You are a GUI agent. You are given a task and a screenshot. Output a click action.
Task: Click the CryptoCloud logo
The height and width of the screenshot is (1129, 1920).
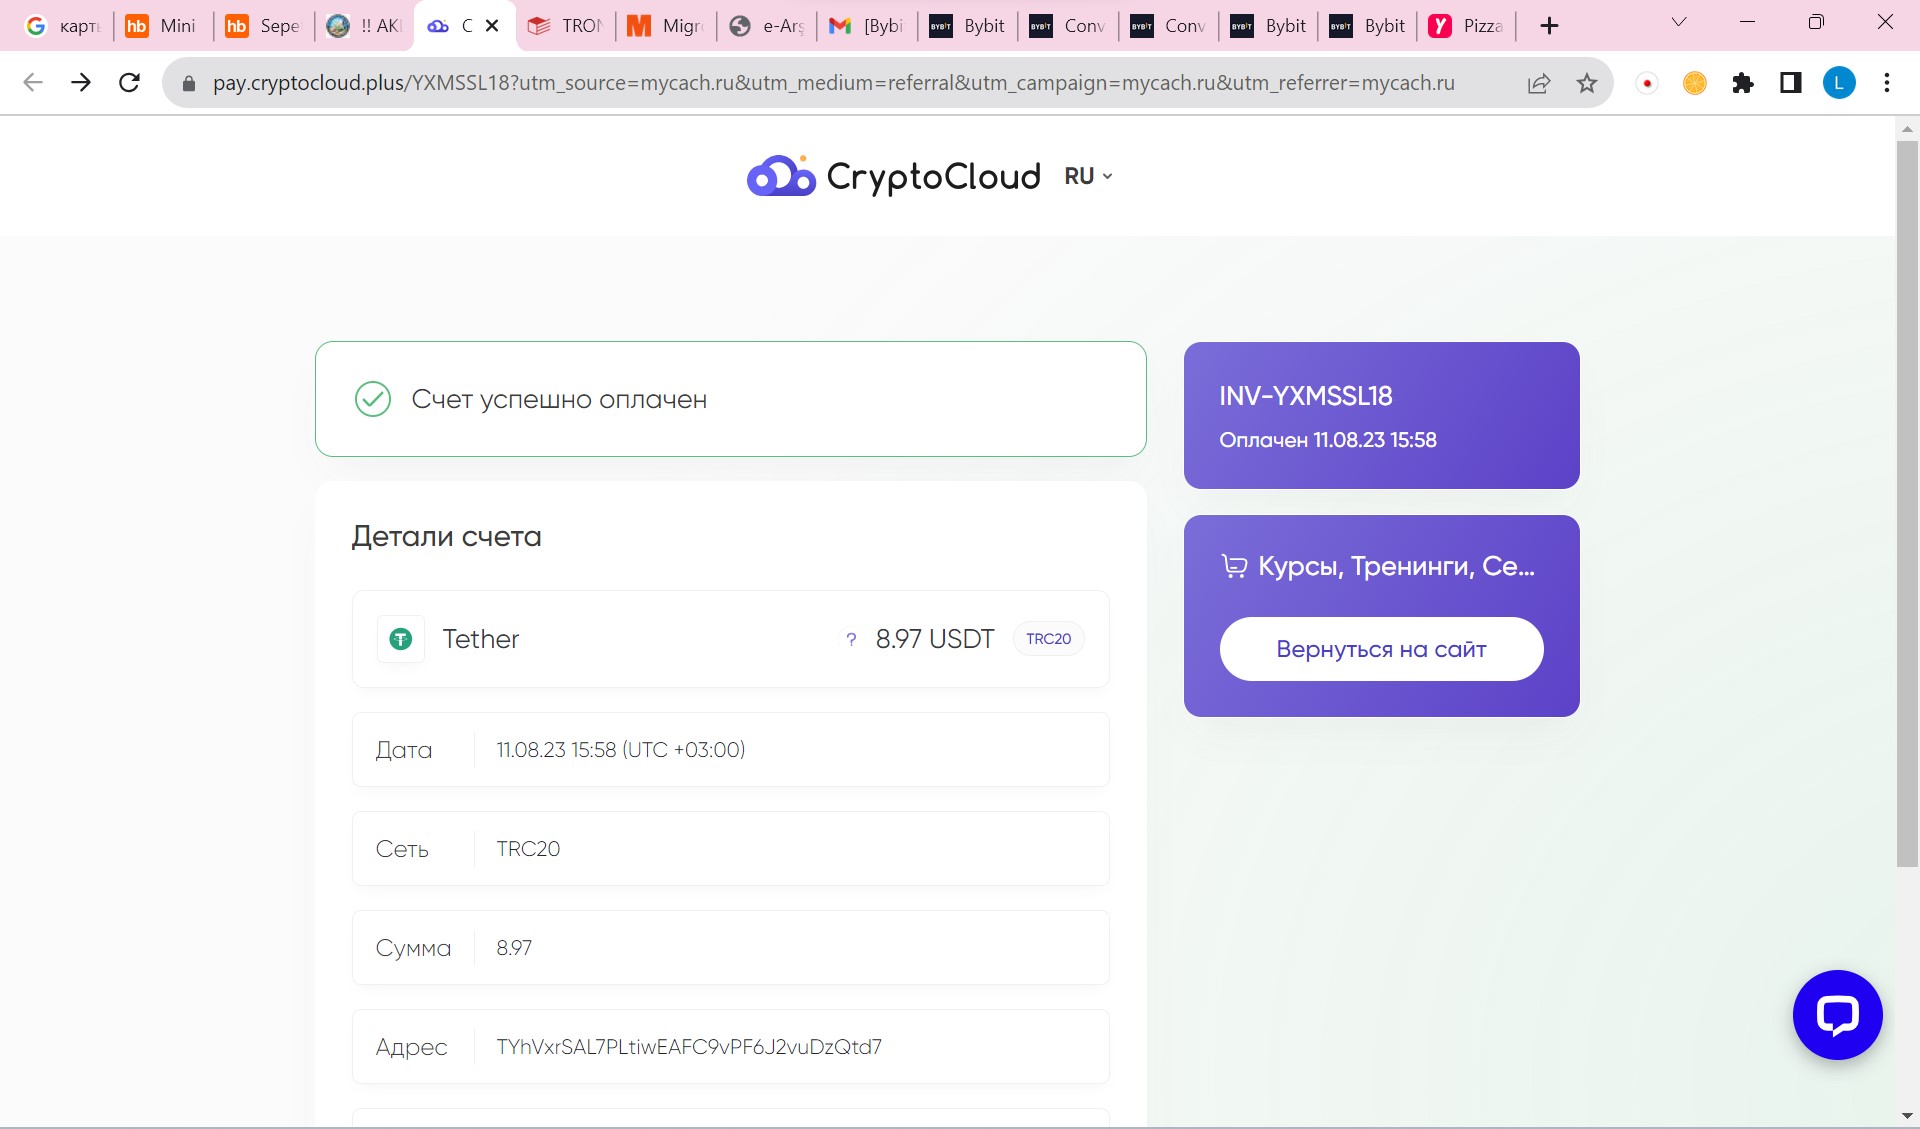tap(893, 176)
